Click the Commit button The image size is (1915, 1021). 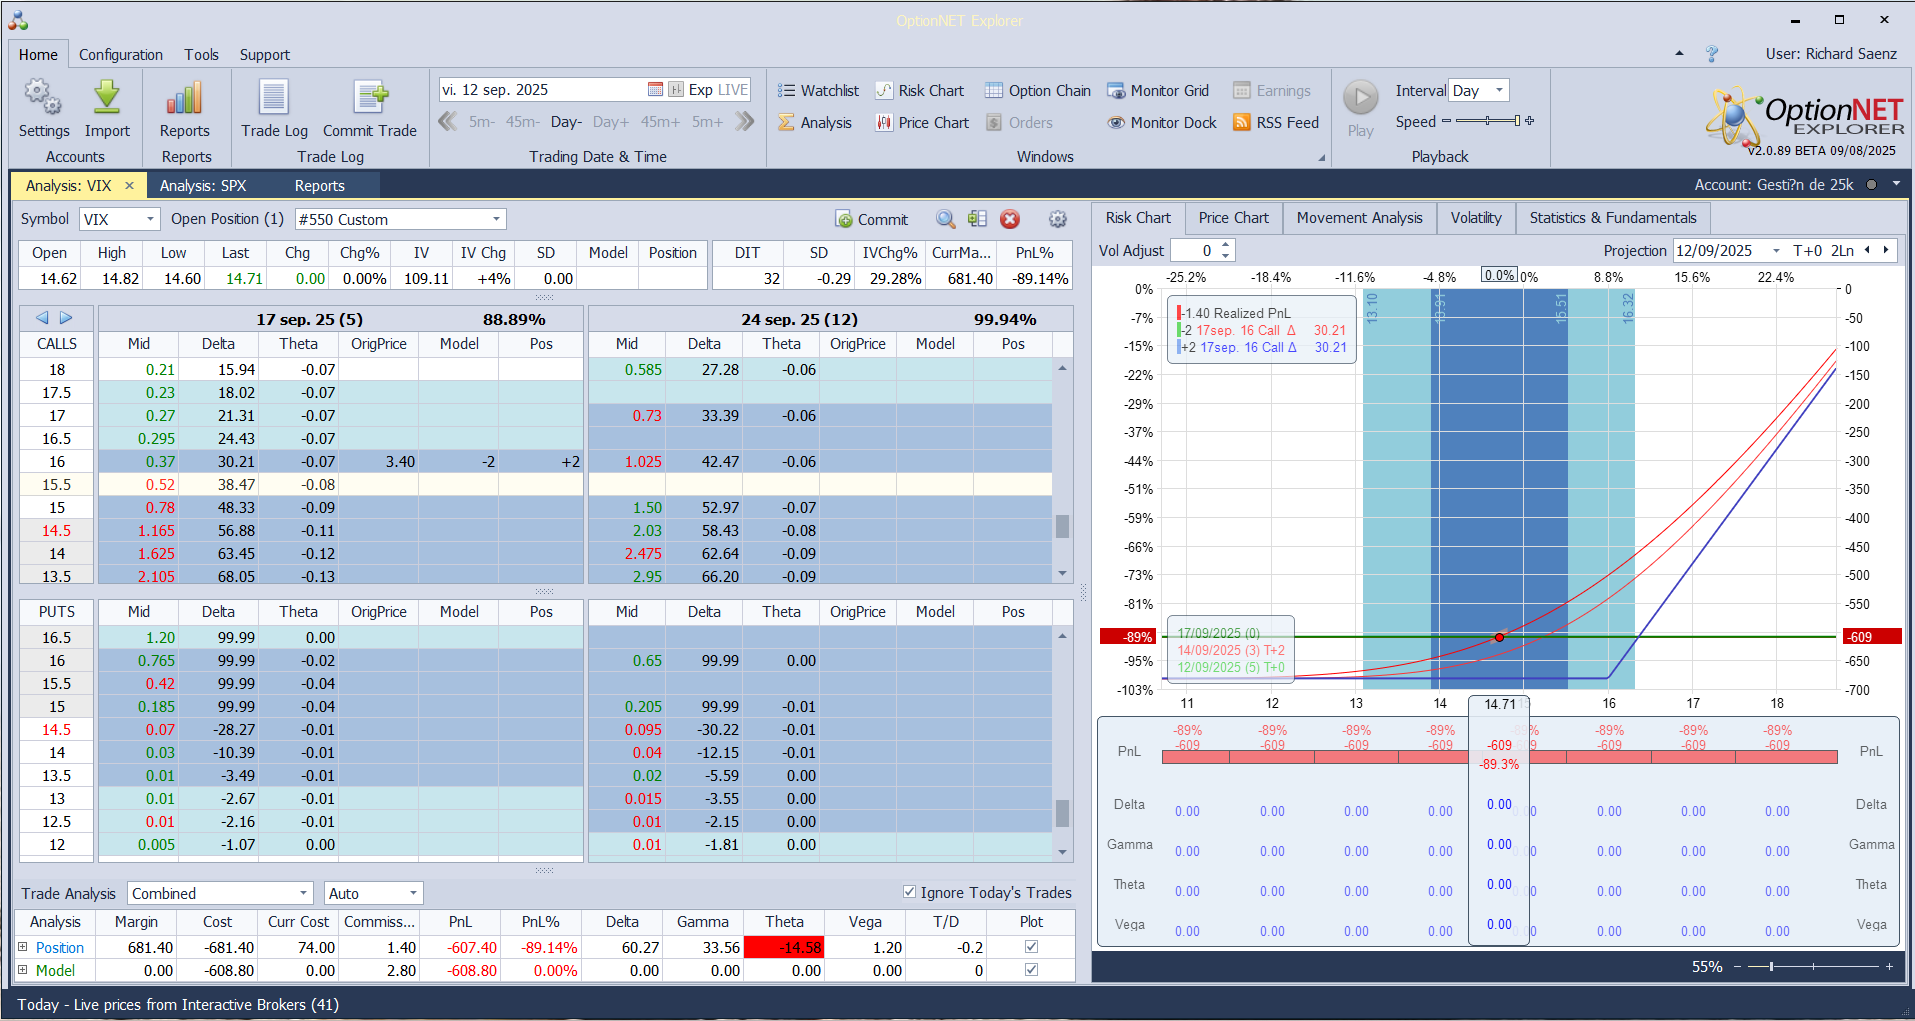pyautogui.click(x=872, y=219)
